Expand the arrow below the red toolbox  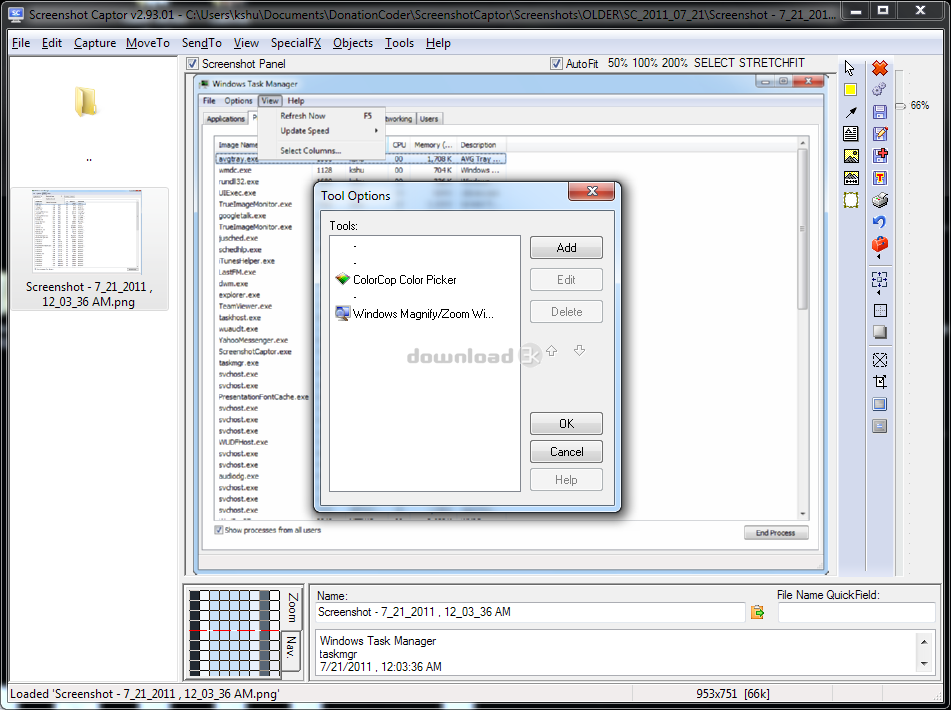point(879,256)
